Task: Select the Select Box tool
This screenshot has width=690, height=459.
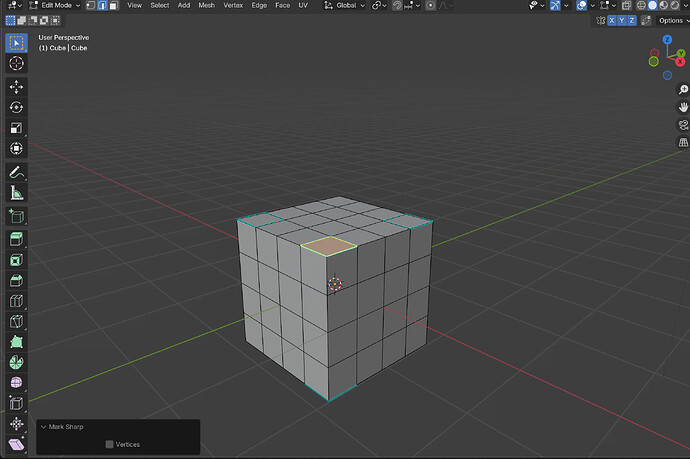Action: coord(16,43)
